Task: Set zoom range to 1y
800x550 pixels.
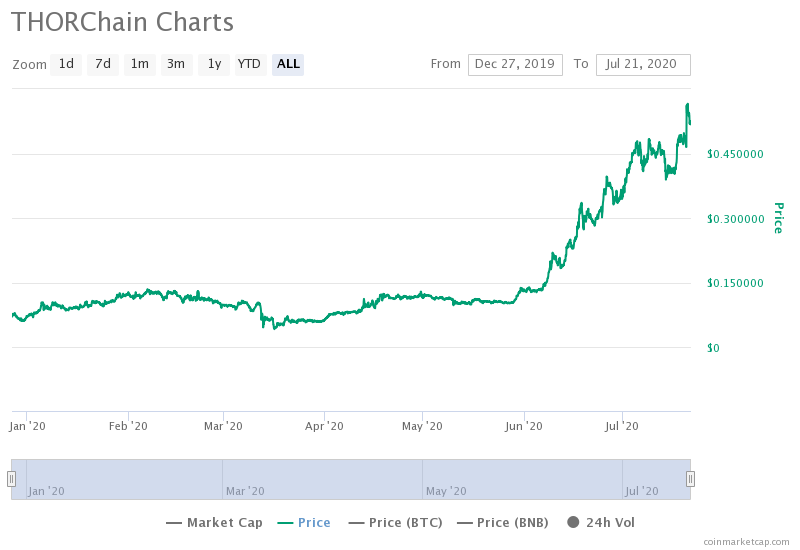Action: (x=214, y=64)
